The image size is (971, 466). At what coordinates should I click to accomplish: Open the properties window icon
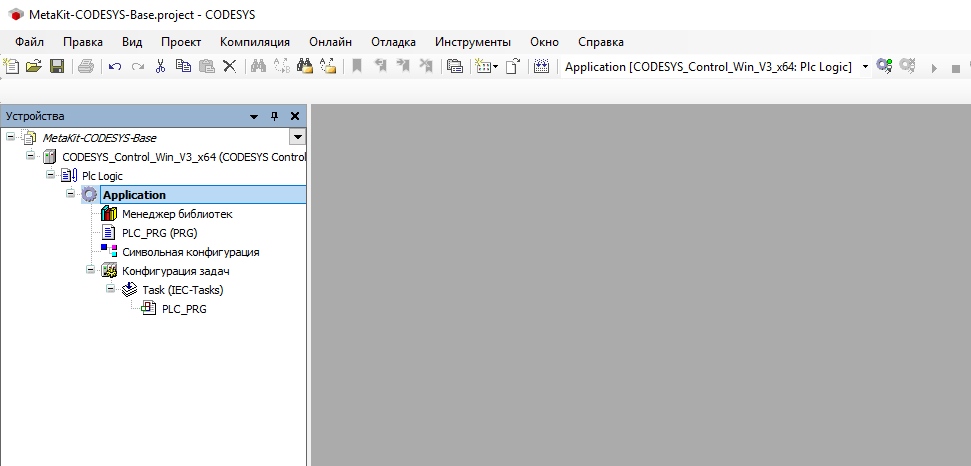(x=455, y=66)
